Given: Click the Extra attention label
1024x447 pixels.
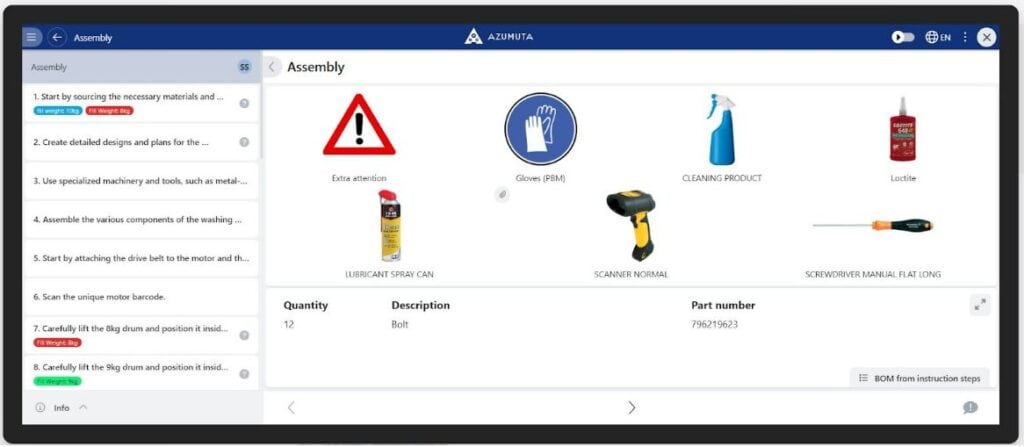Looking at the screenshot, I should pos(359,178).
